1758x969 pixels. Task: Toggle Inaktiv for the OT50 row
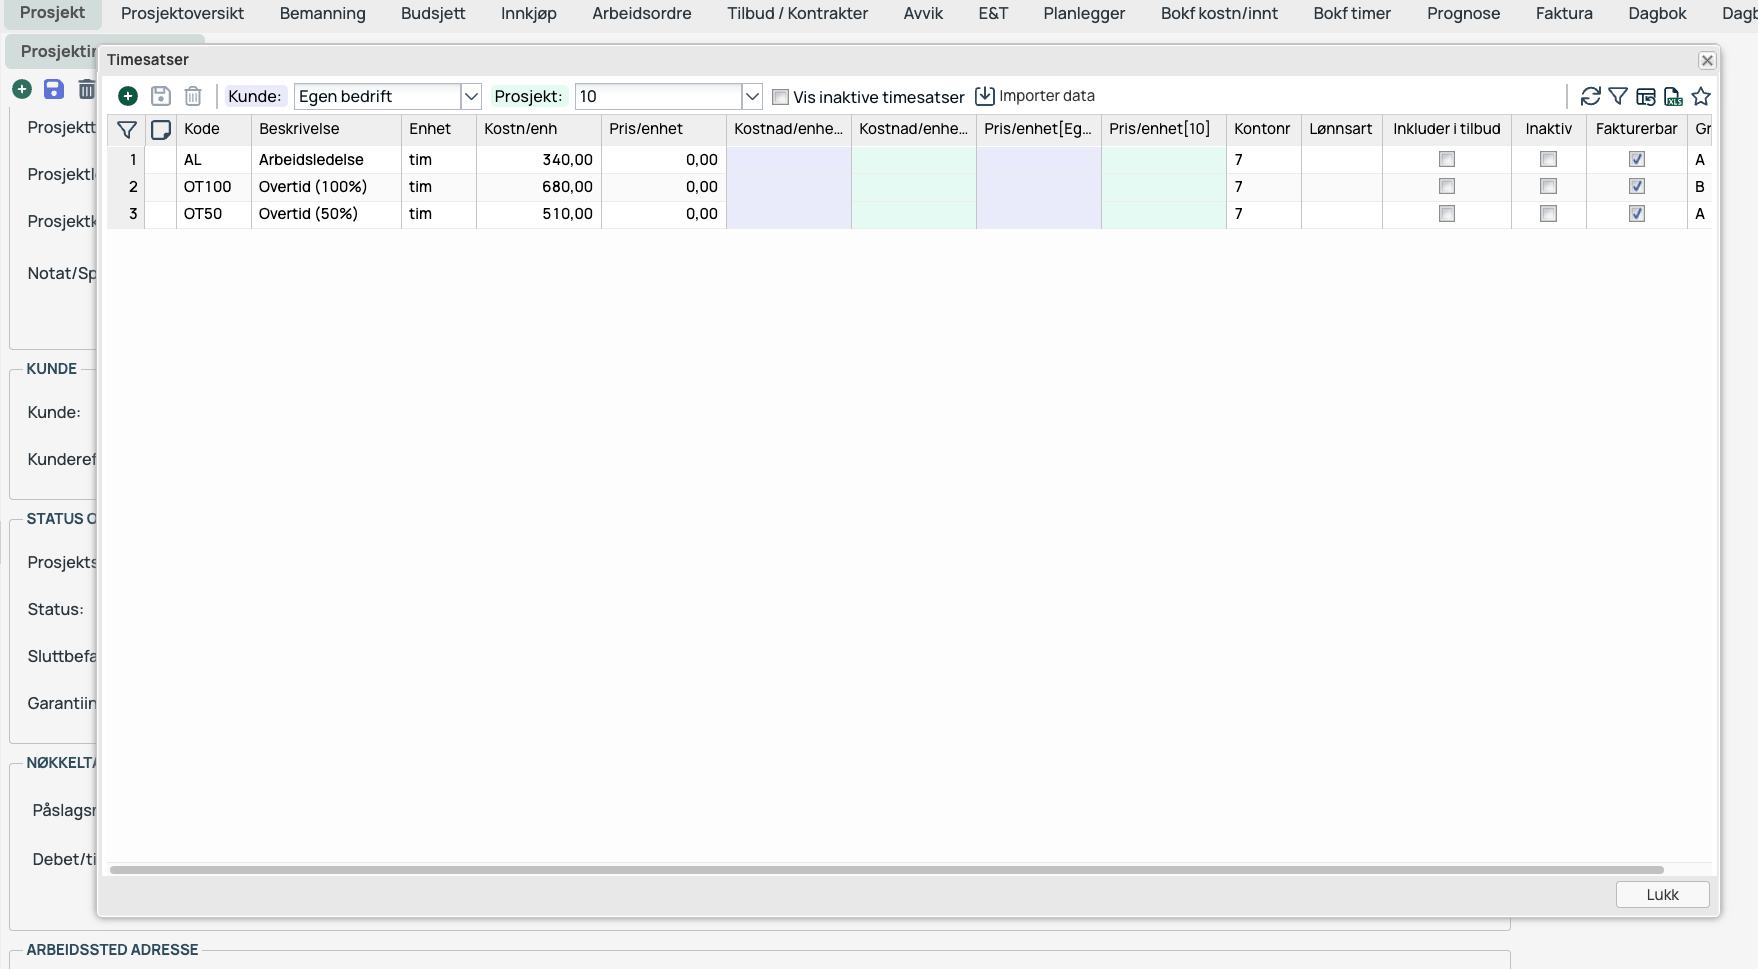1549,213
